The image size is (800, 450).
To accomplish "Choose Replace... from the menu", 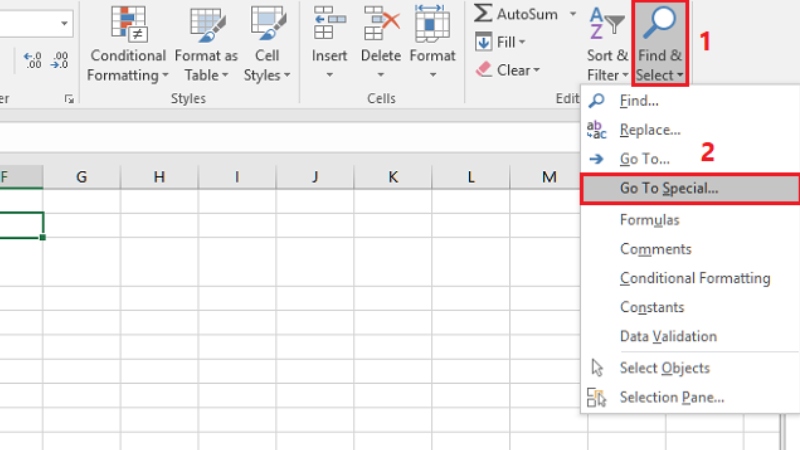I will coord(690,130).
